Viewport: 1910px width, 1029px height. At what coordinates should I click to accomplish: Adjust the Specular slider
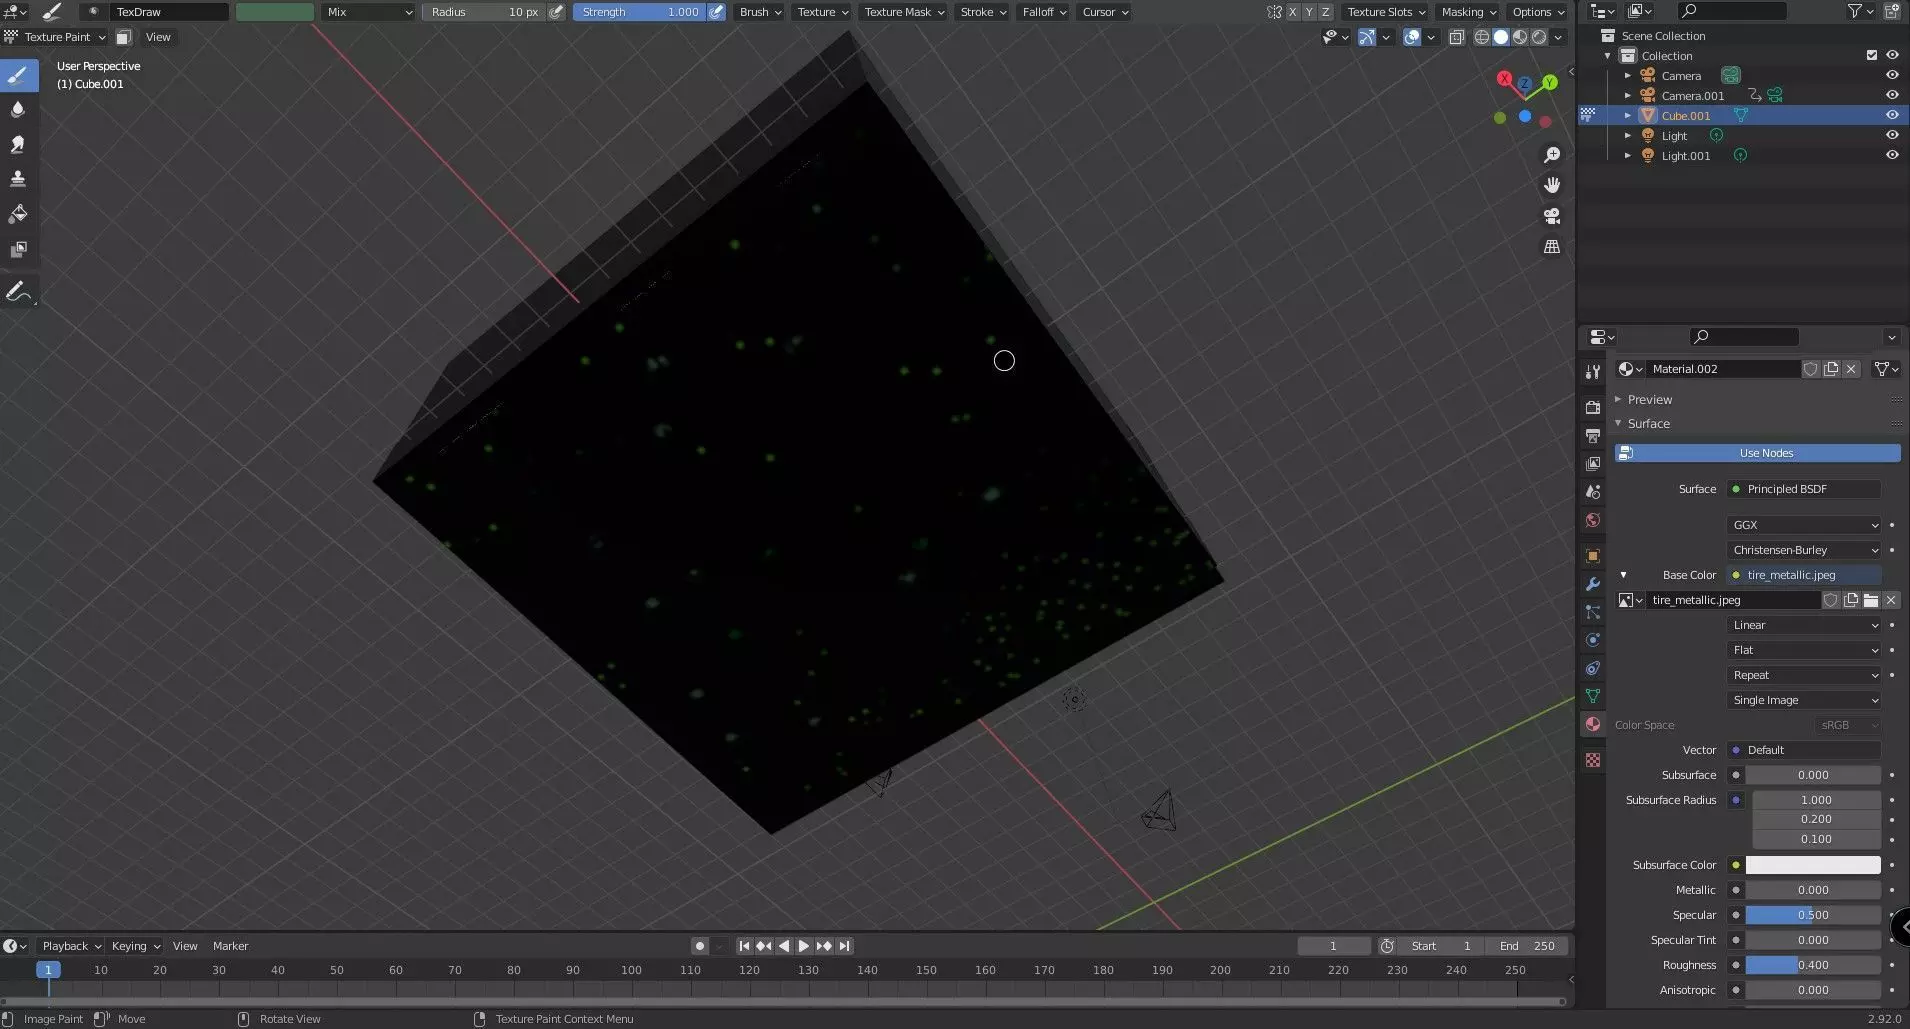(x=1813, y=915)
